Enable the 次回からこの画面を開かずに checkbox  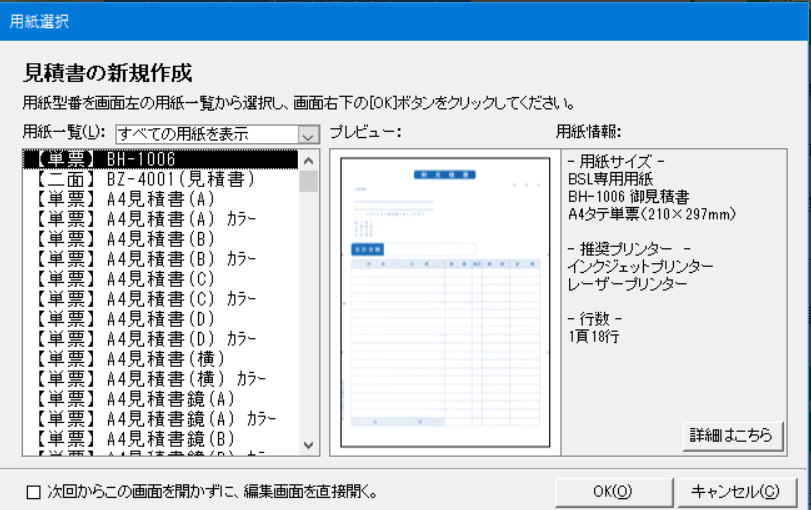pos(34,491)
